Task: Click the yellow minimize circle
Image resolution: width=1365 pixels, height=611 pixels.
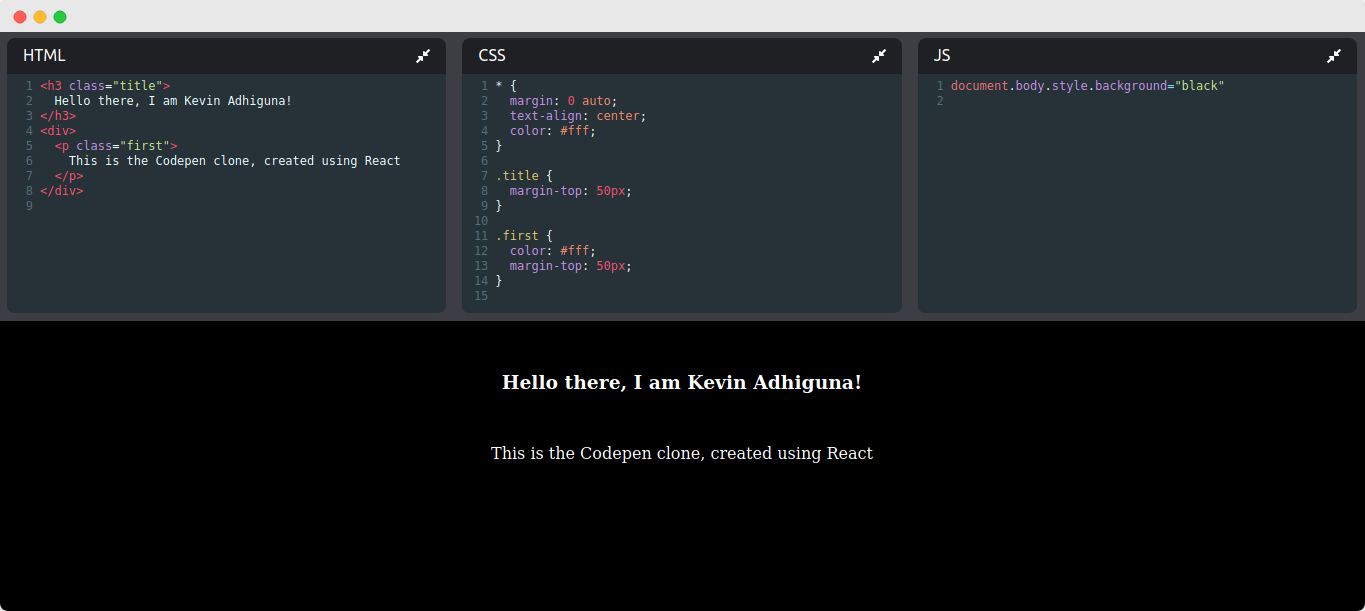Action: point(39,16)
